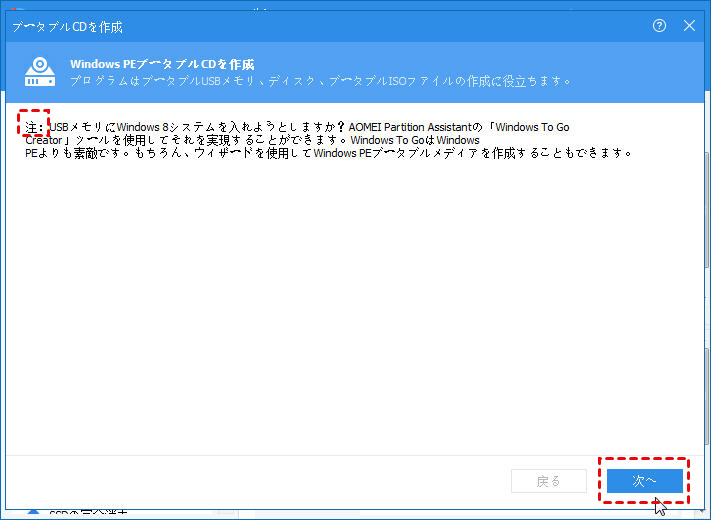This screenshot has height=520, width=711.
Task: Click the ブータブルCDを作成 window title text
Action: pos(67,27)
